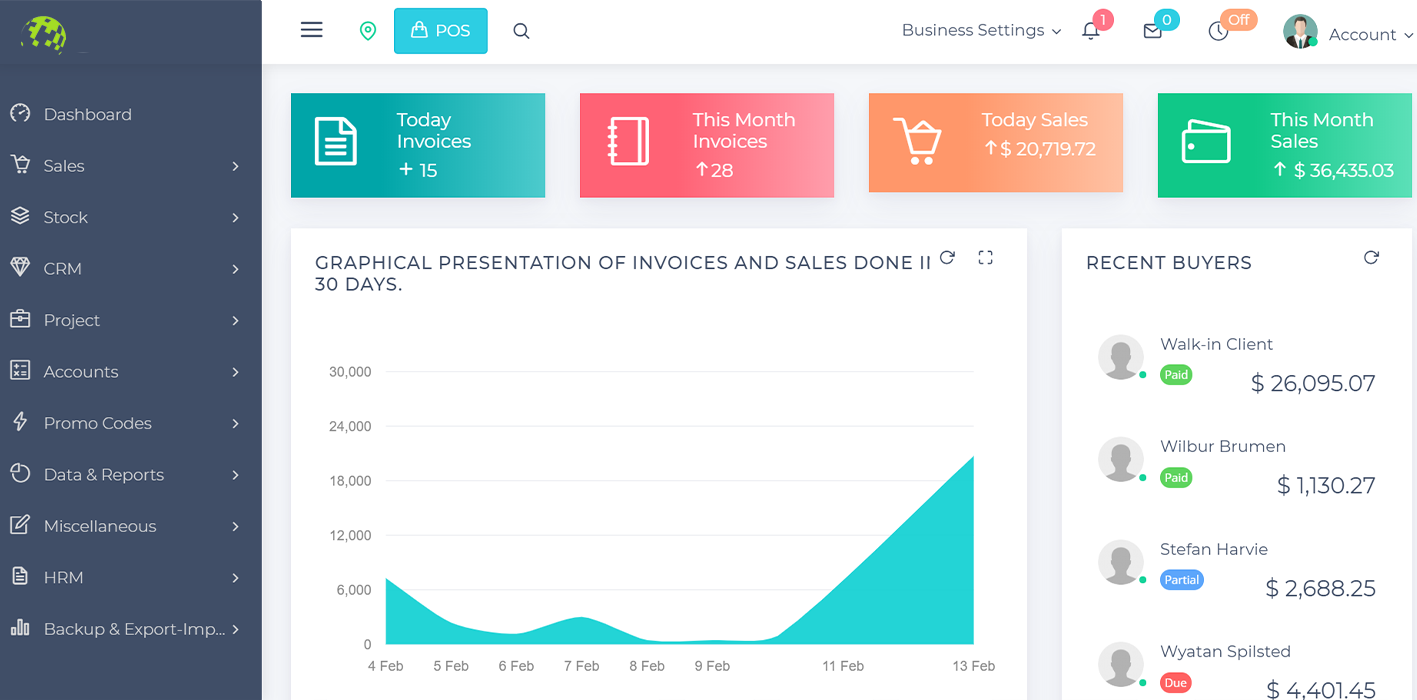Refresh the Recent Buyers panel
Image resolution: width=1417 pixels, height=700 pixels.
click(1371, 258)
